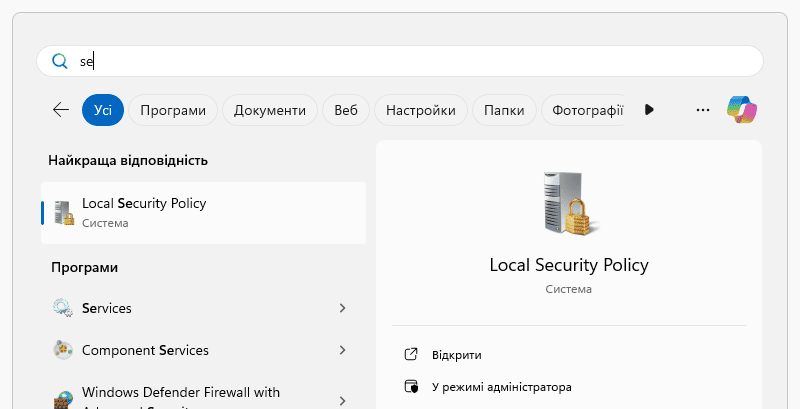Choose the Настройки filter tab

[x=420, y=110]
